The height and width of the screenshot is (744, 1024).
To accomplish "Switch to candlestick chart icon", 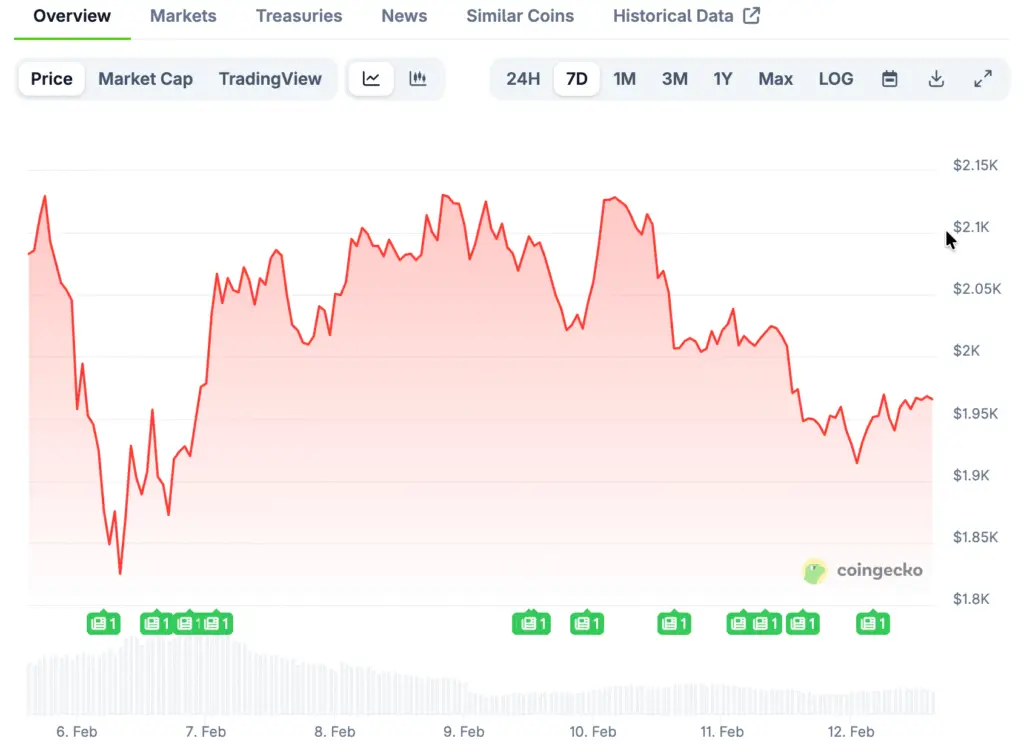I will point(418,79).
